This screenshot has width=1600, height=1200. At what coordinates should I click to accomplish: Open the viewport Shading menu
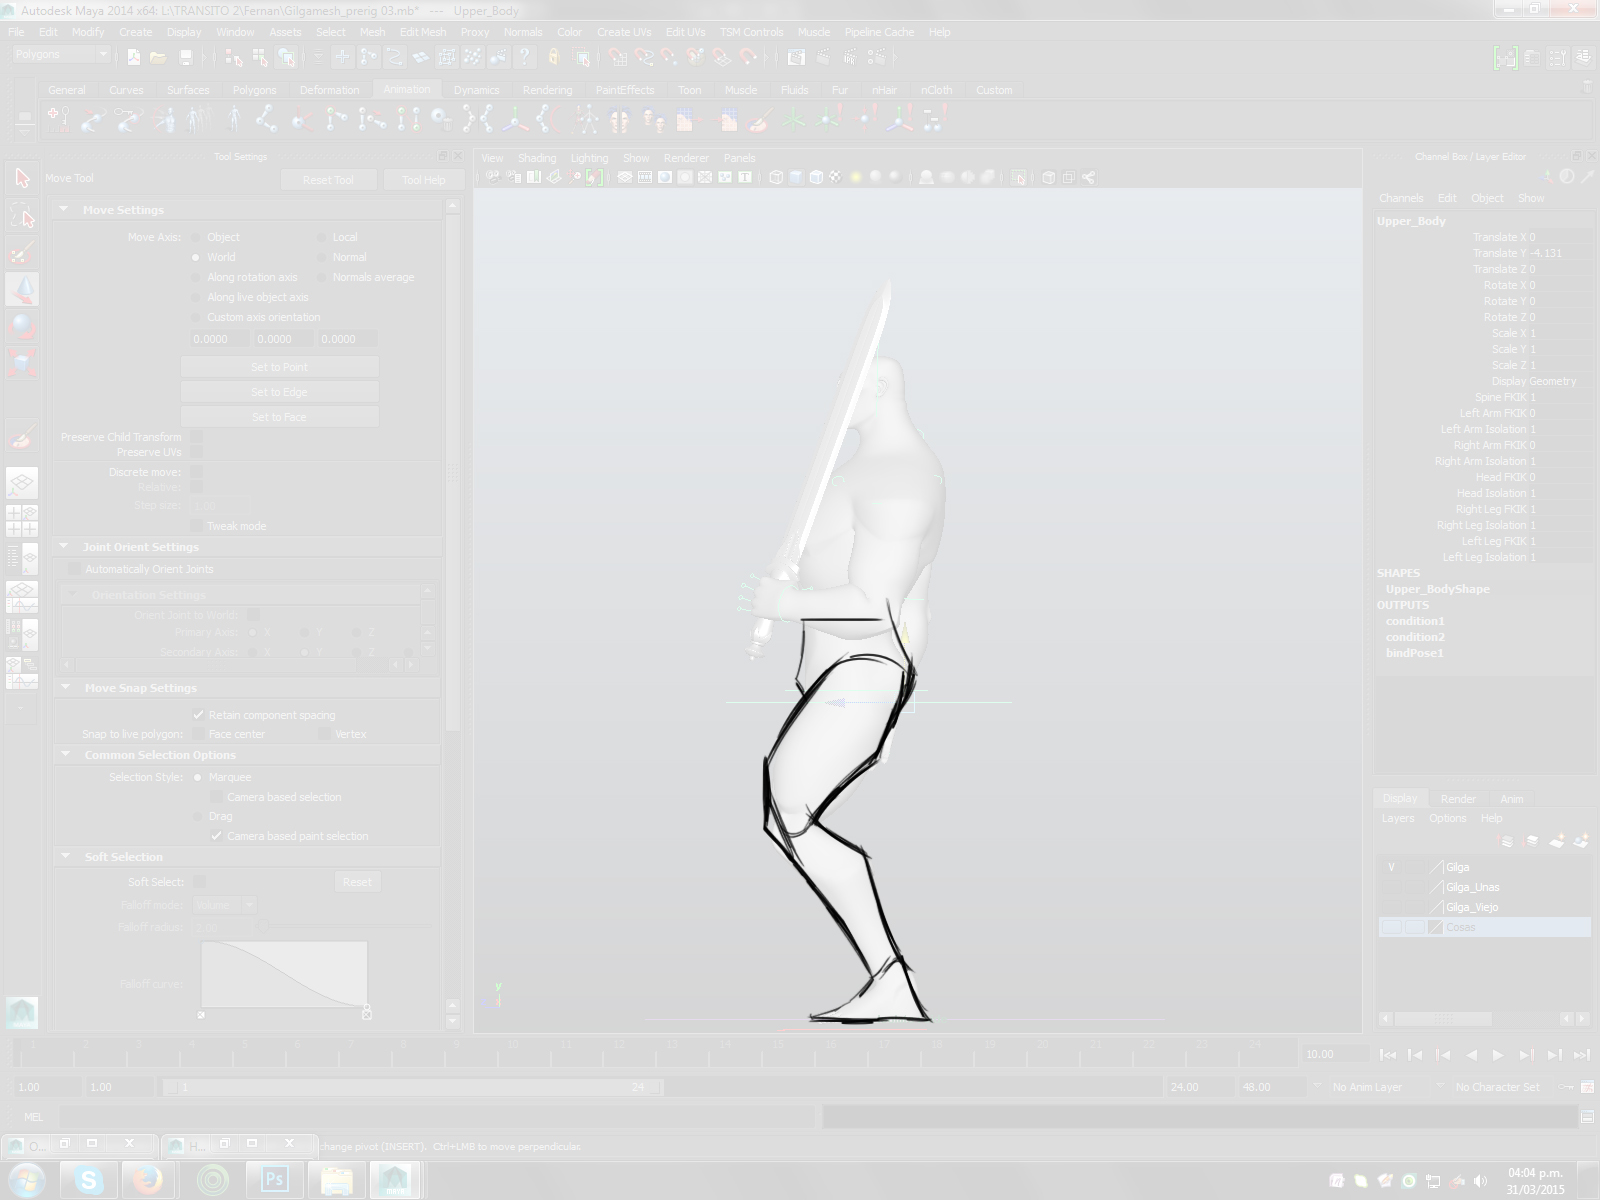(536, 158)
